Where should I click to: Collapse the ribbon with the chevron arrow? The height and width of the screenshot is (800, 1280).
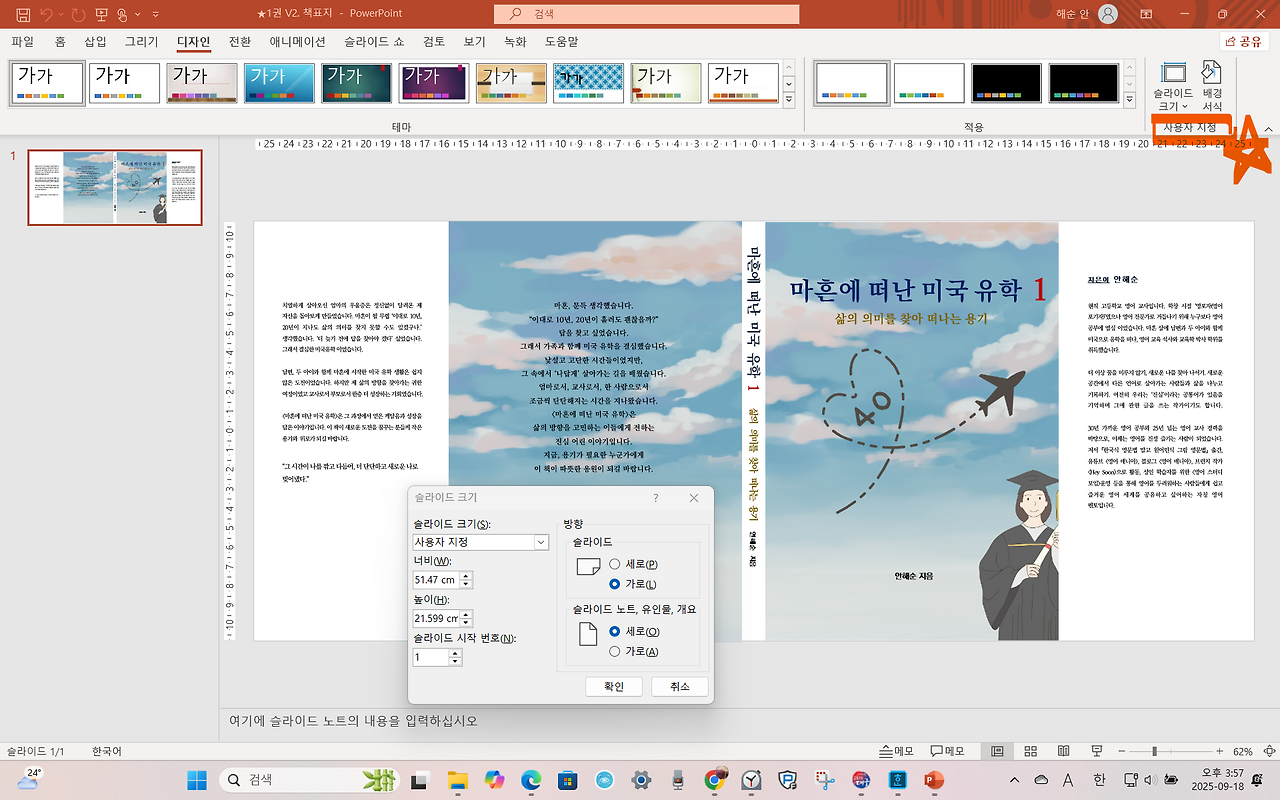coord(1268,128)
